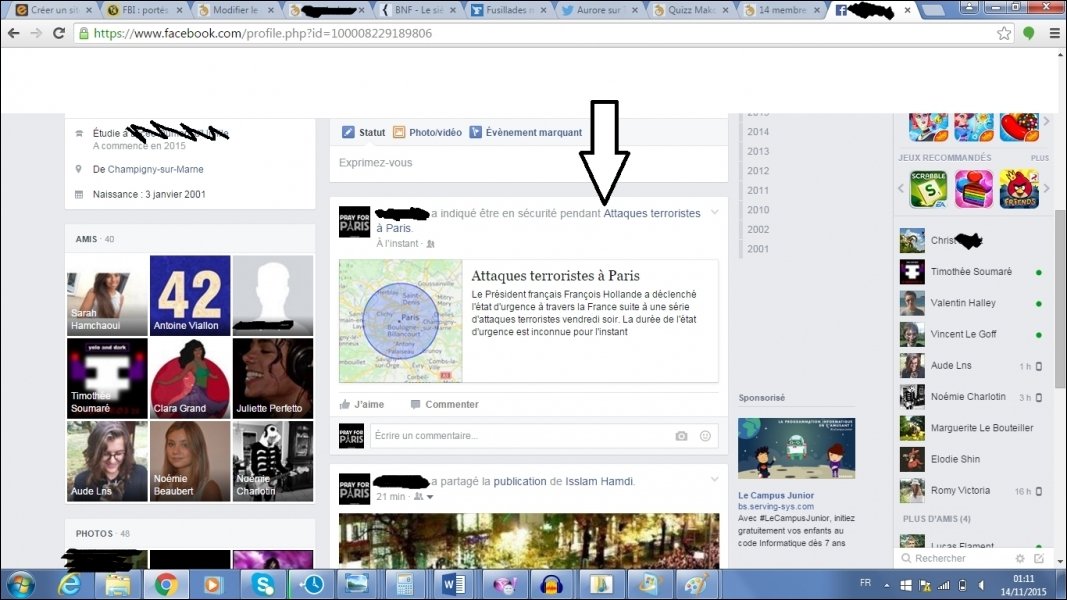Bookmark page with star icon

[1004, 33]
